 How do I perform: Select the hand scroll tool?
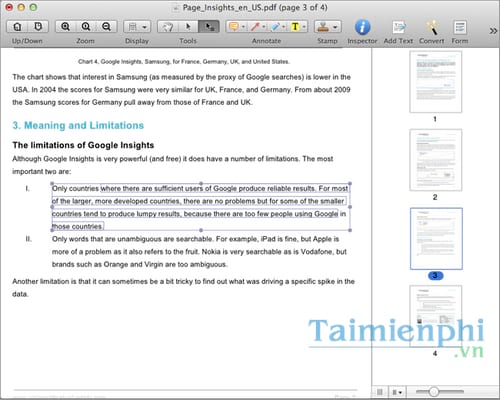[168, 27]
